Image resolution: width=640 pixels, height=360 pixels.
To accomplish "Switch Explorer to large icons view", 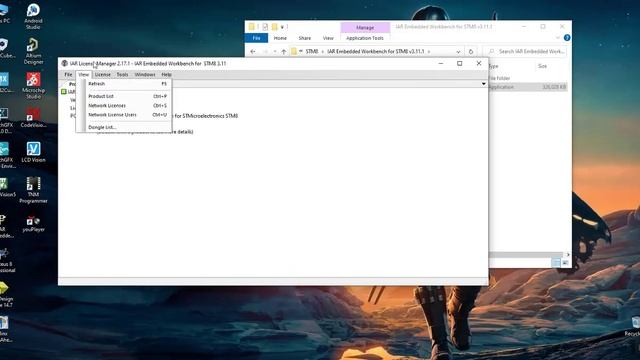I will (565, 263).
